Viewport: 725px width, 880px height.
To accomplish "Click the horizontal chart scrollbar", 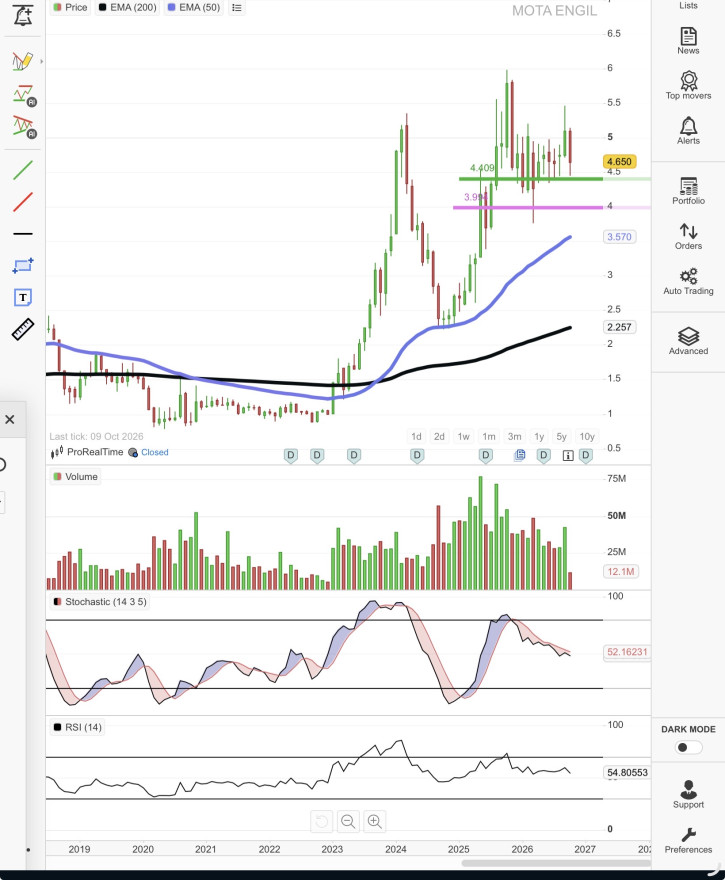I will pos(556,863).
